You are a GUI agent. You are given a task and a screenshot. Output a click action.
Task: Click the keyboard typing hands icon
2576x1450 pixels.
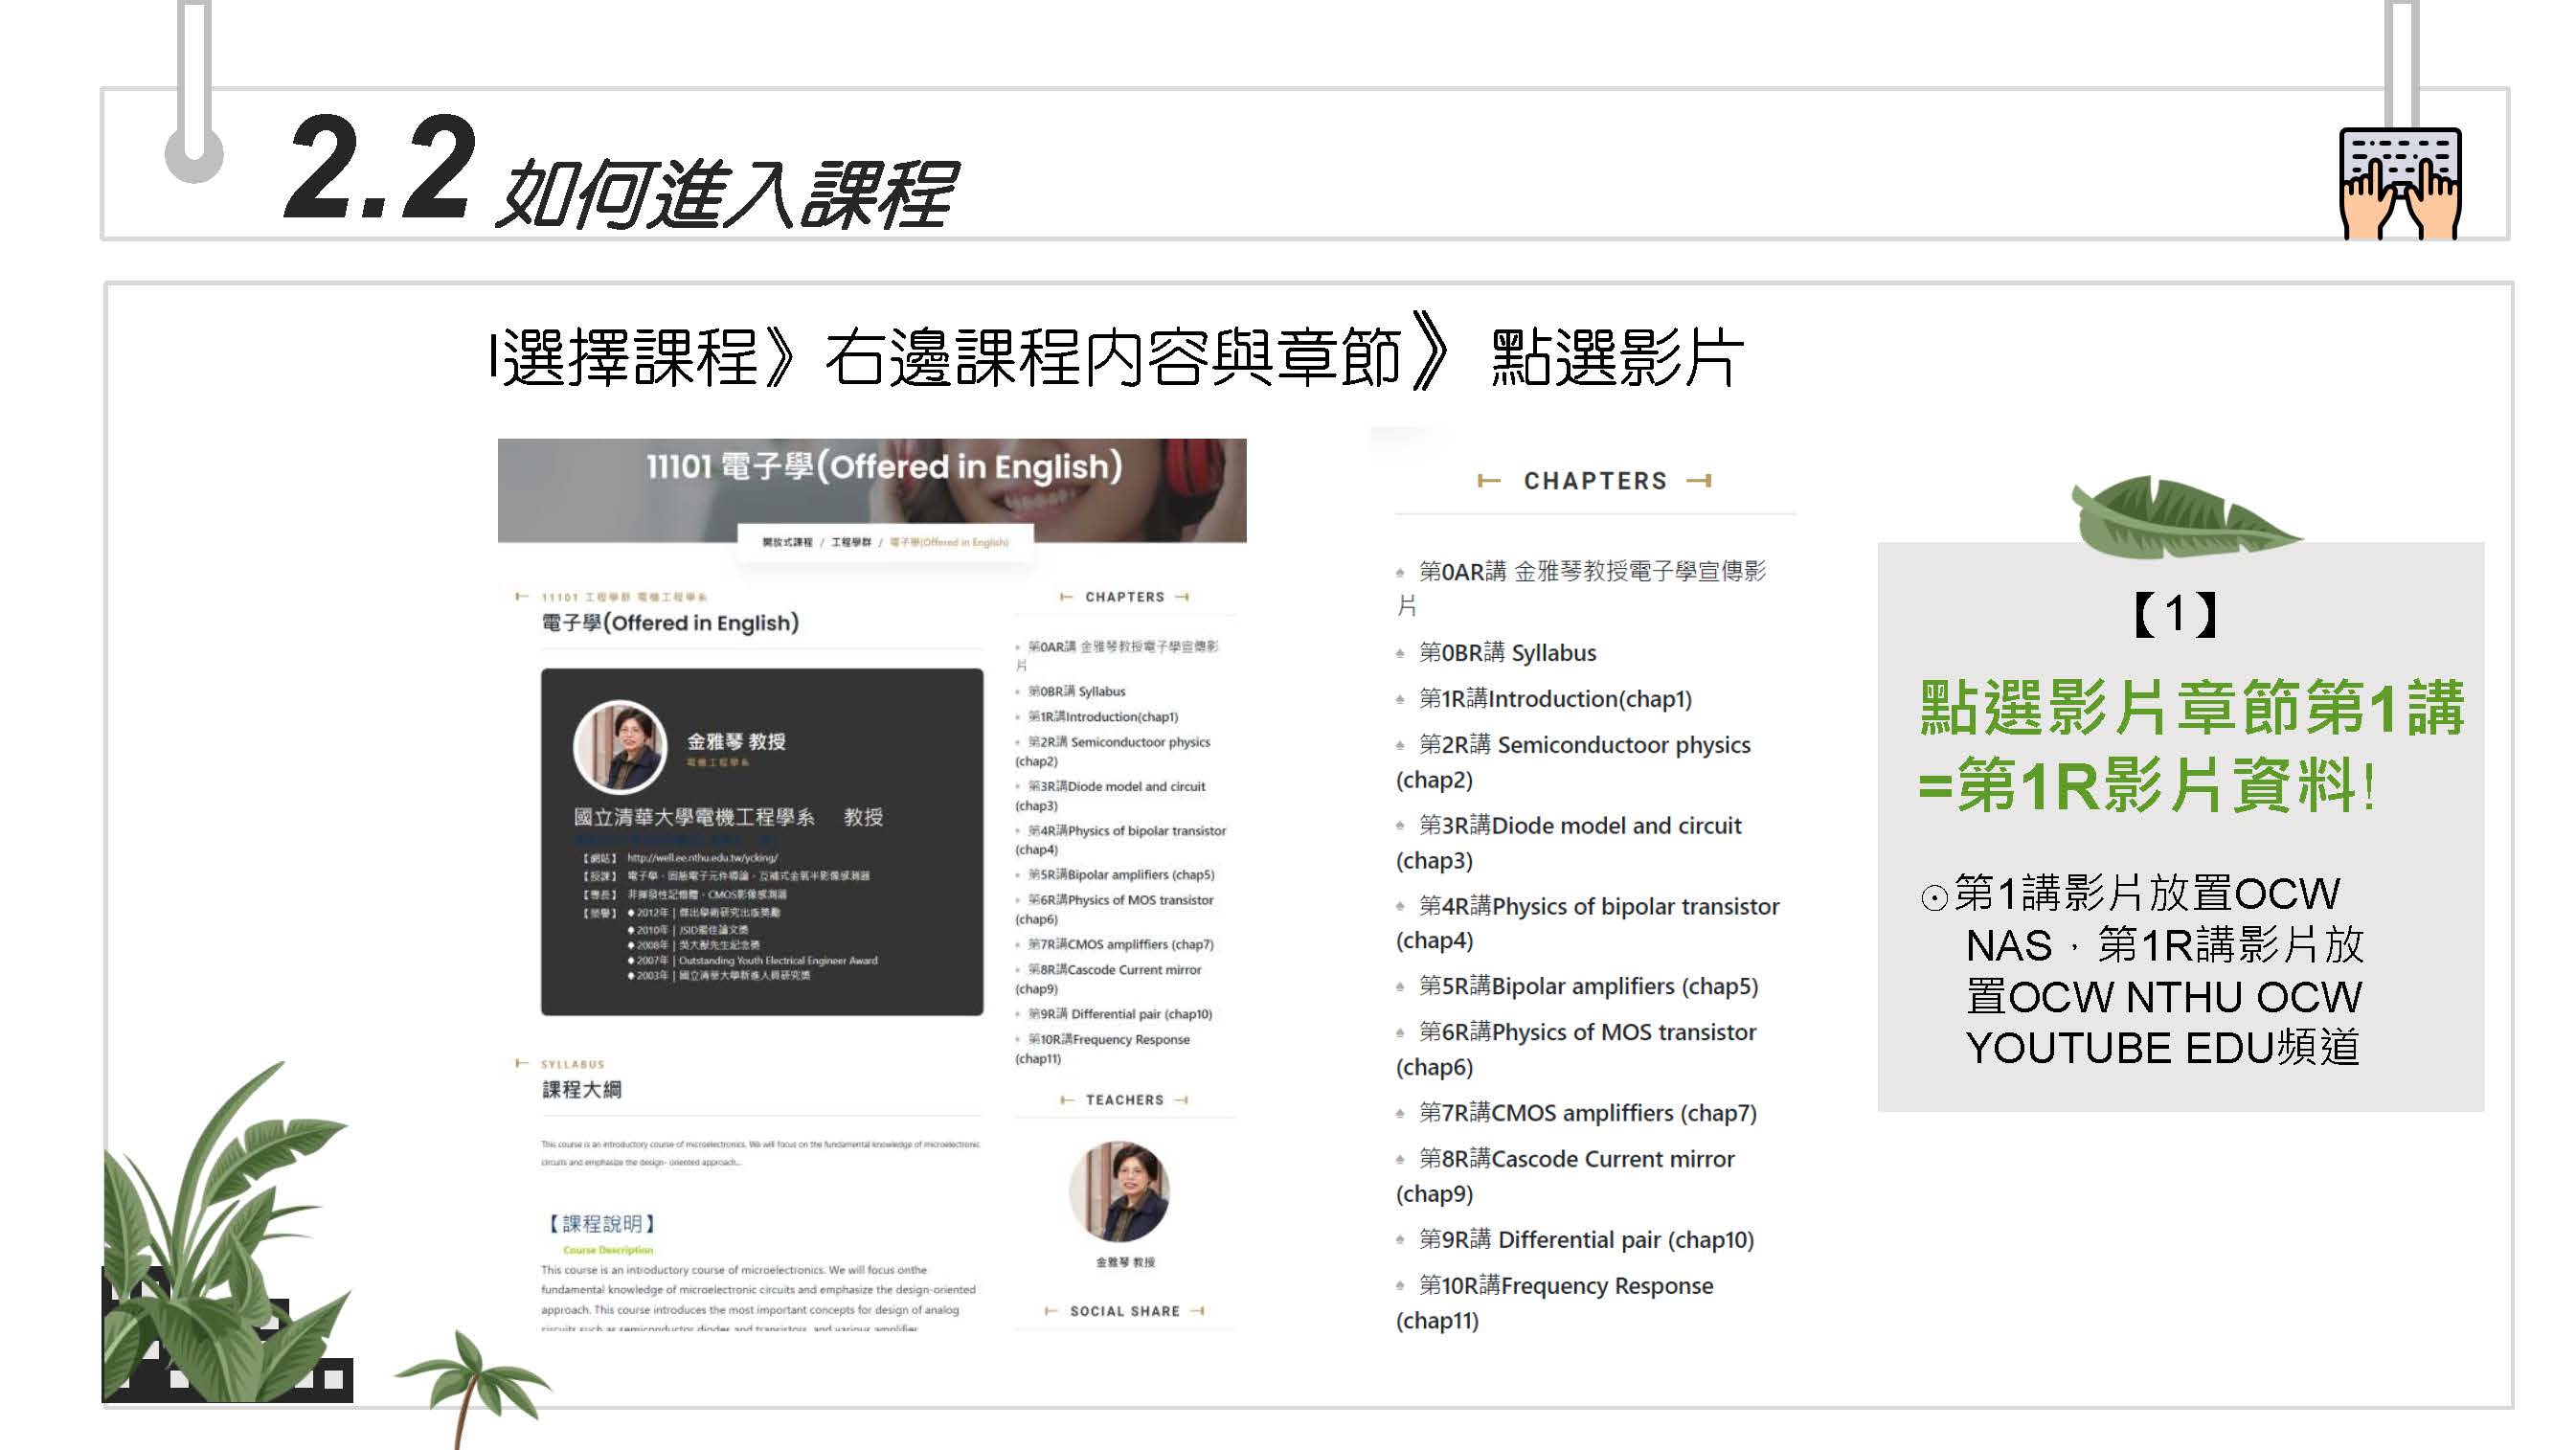click(x=2399, y=183)
